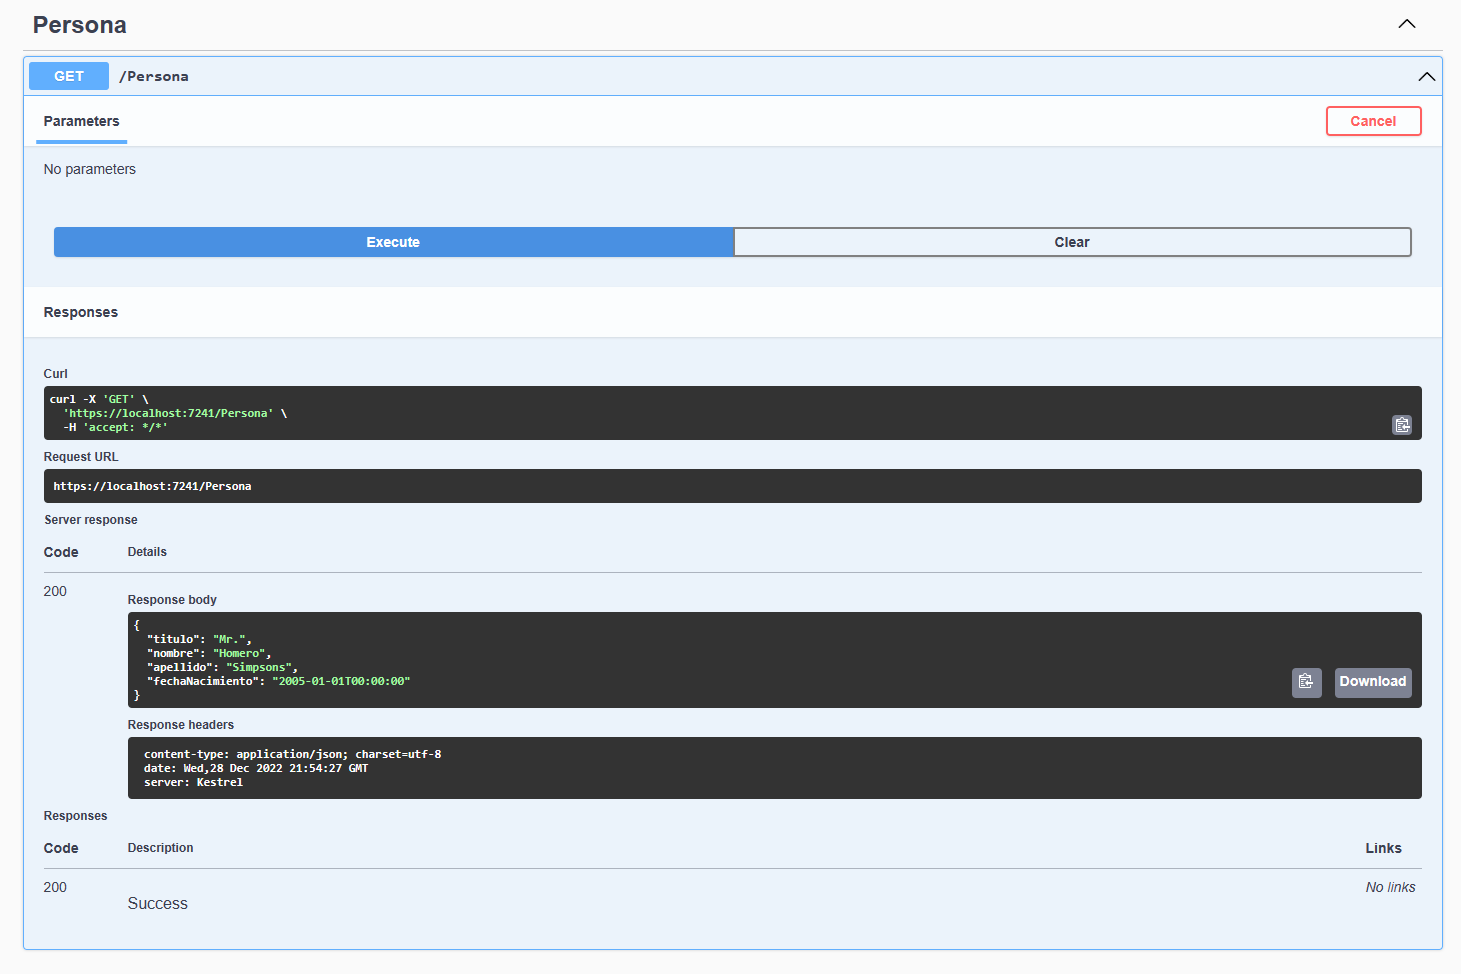The image size is (1461, 974).
Task: Clear the response results
Action: pos(1072,242)
